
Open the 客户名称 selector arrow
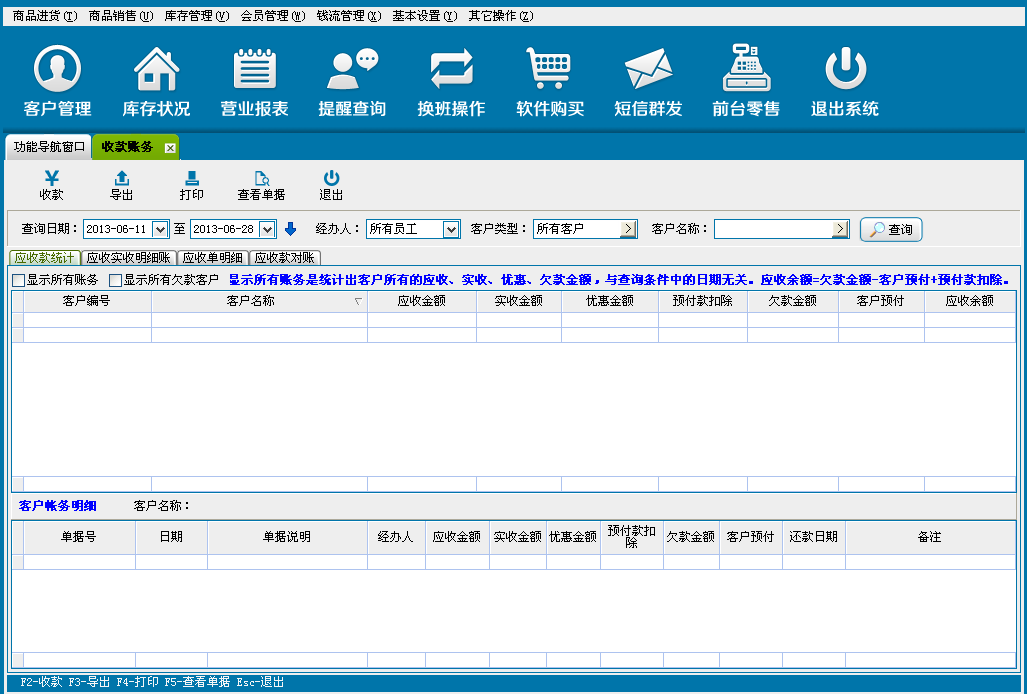point(840,228)
